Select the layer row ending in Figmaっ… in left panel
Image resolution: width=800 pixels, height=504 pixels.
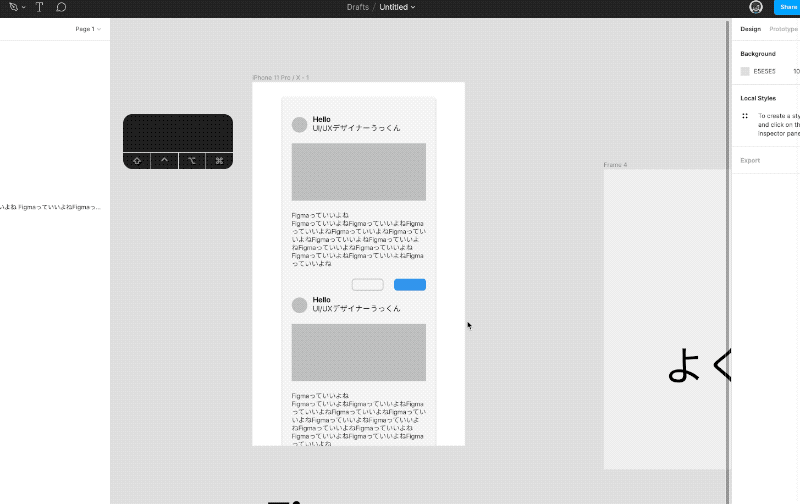point(51,207)
